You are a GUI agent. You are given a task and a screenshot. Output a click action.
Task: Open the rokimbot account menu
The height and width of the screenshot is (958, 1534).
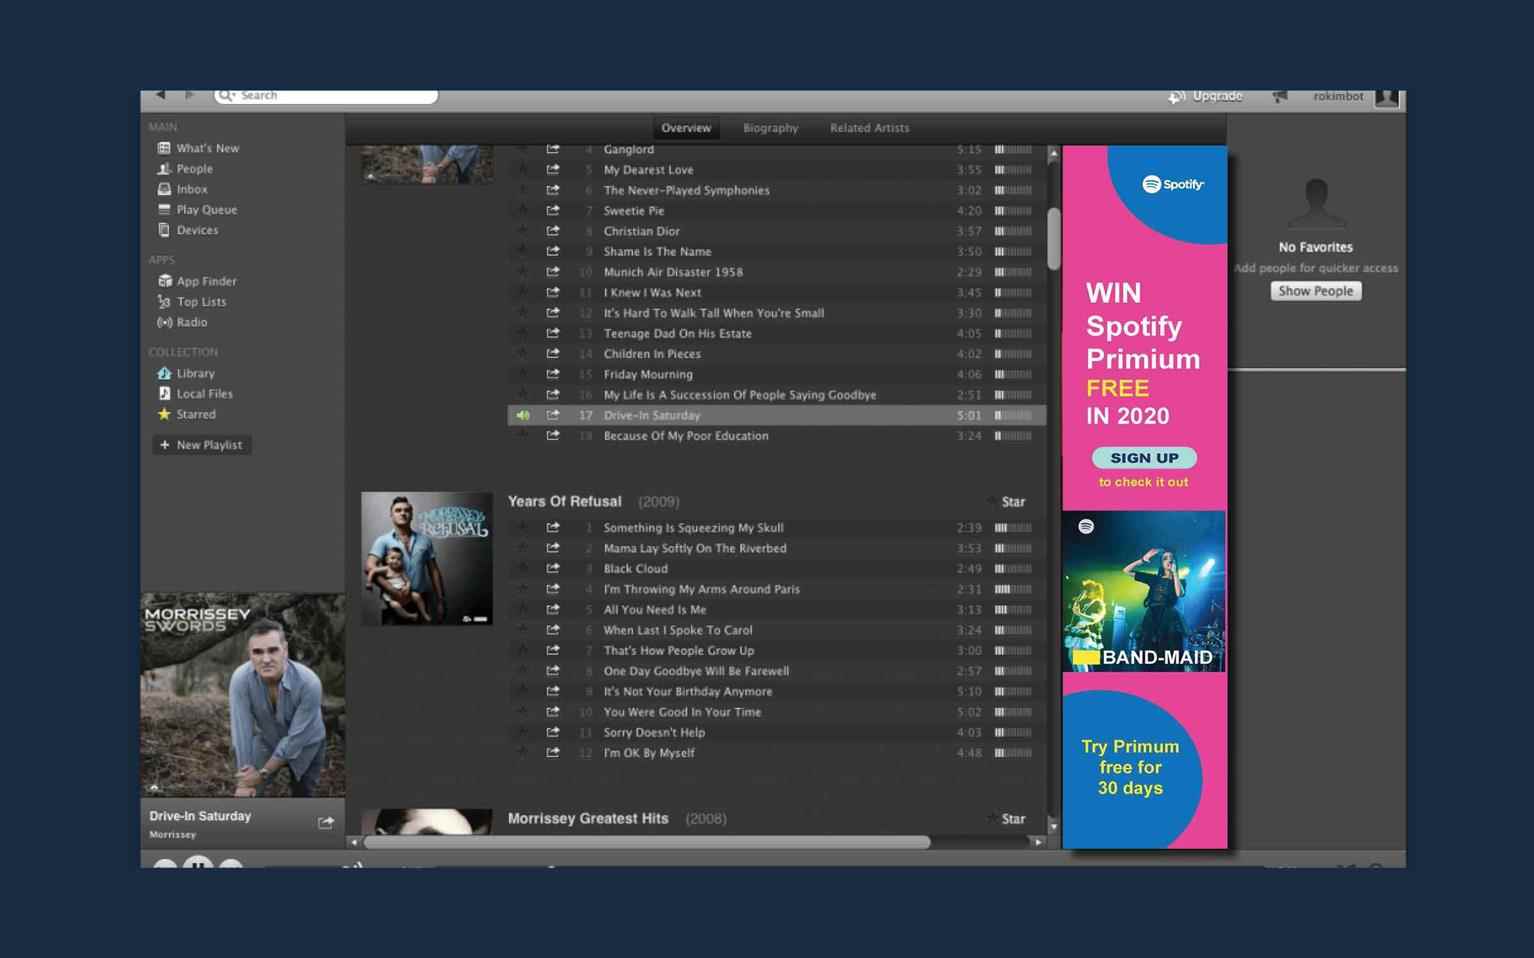point(1338,97)
